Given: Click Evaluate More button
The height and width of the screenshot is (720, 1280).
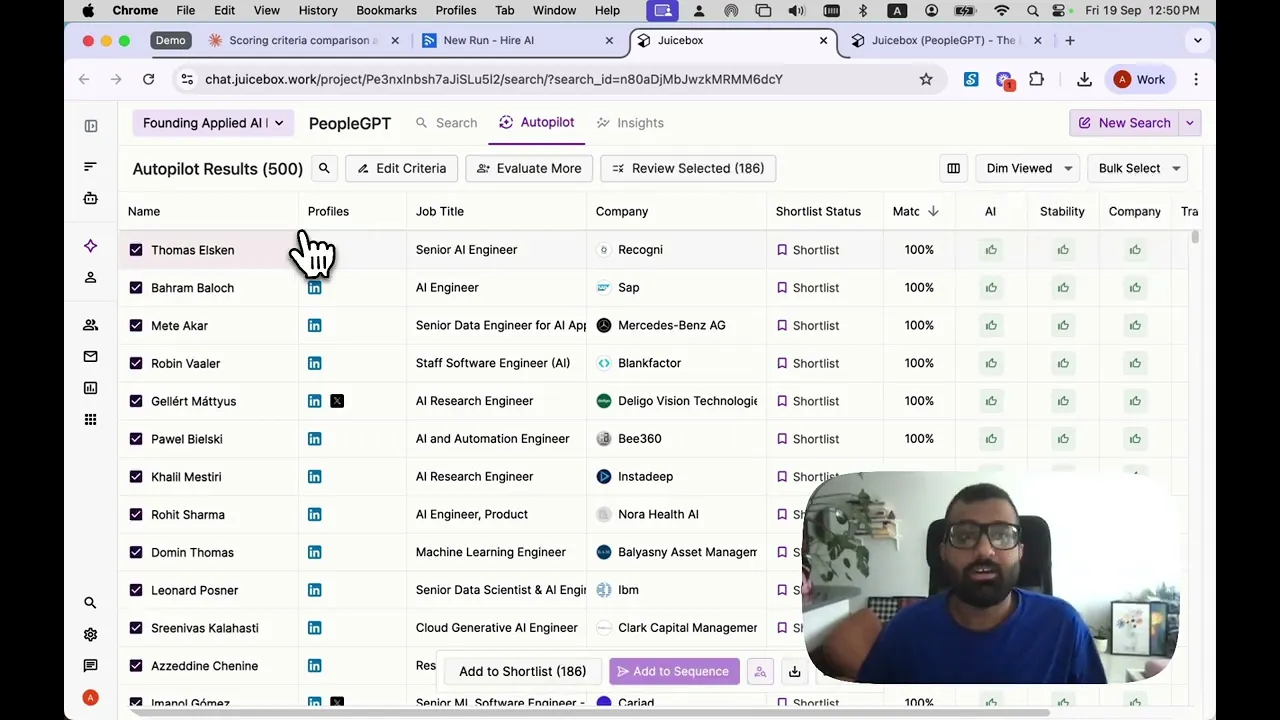Looking at the screenshot, I should [x=529, y=168].
